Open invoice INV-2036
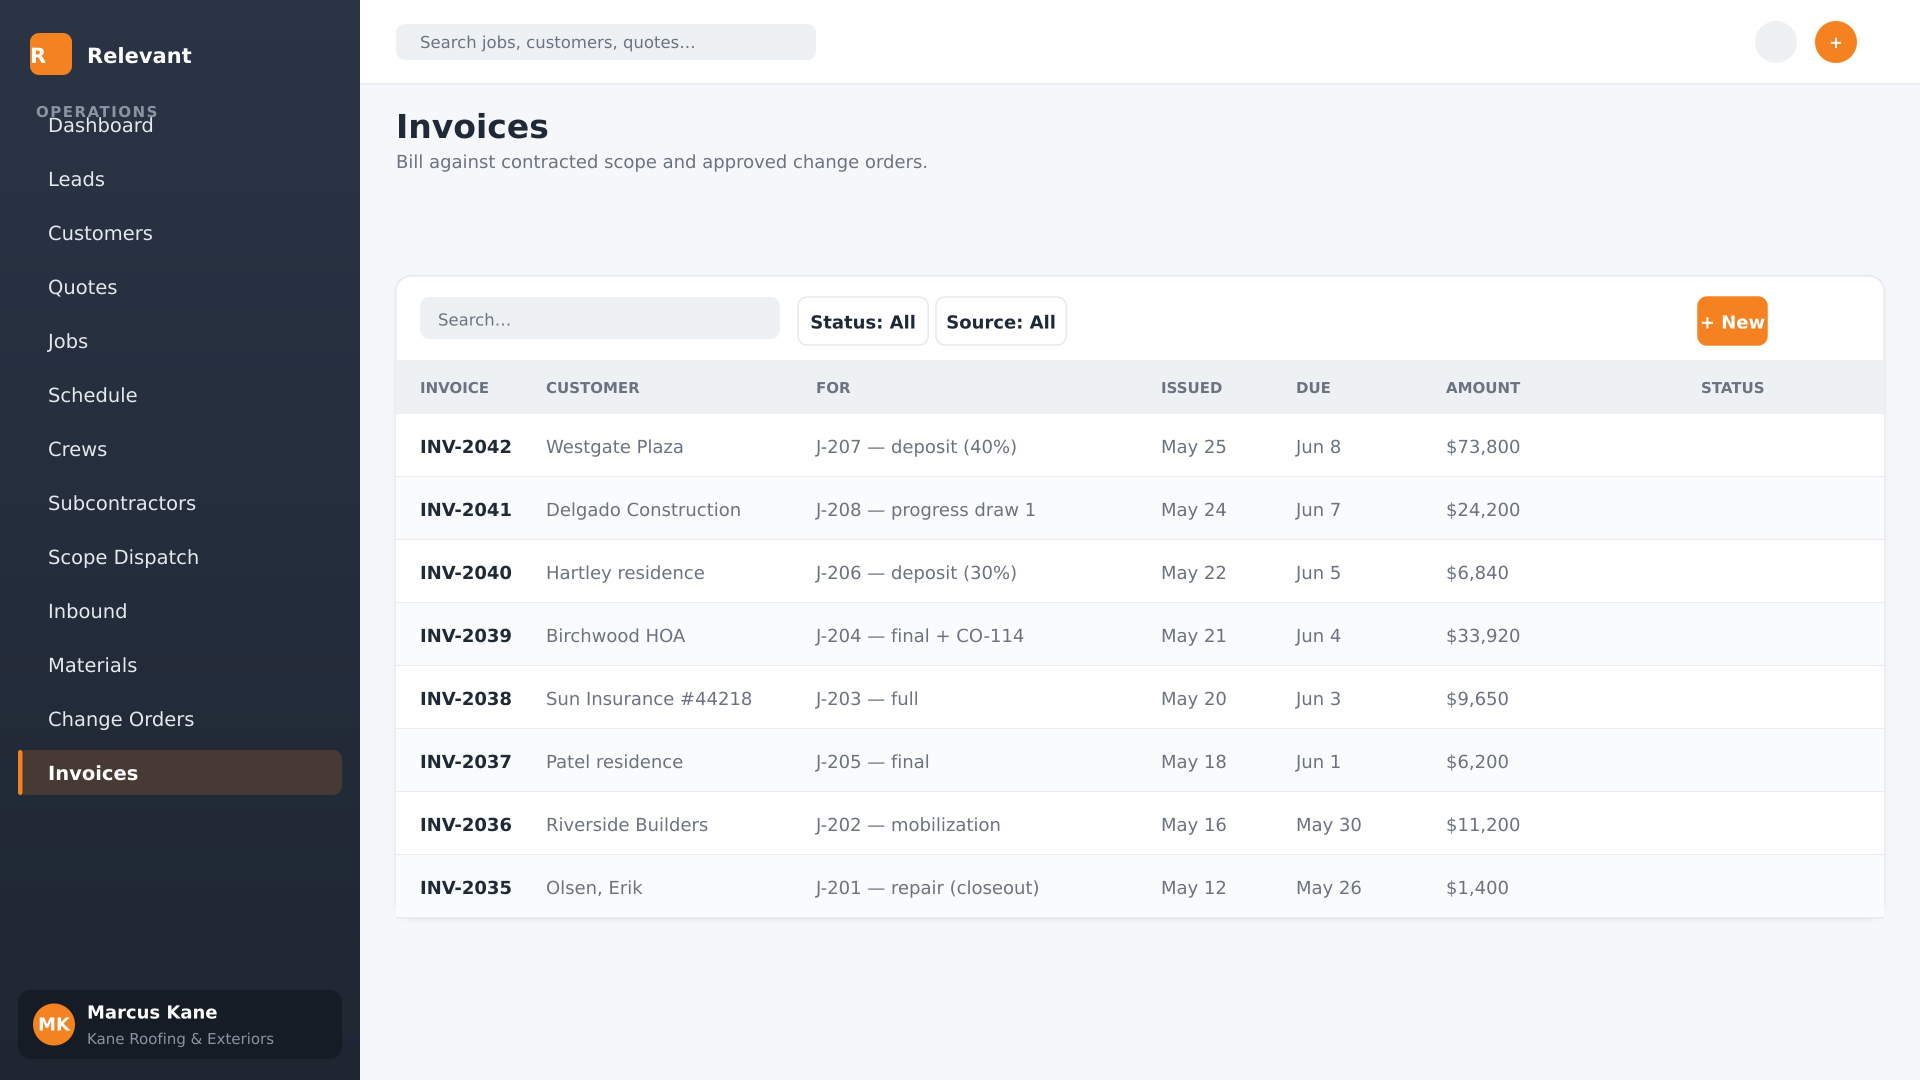Screen dimensions: 1920x1080 tap(466, 825)
